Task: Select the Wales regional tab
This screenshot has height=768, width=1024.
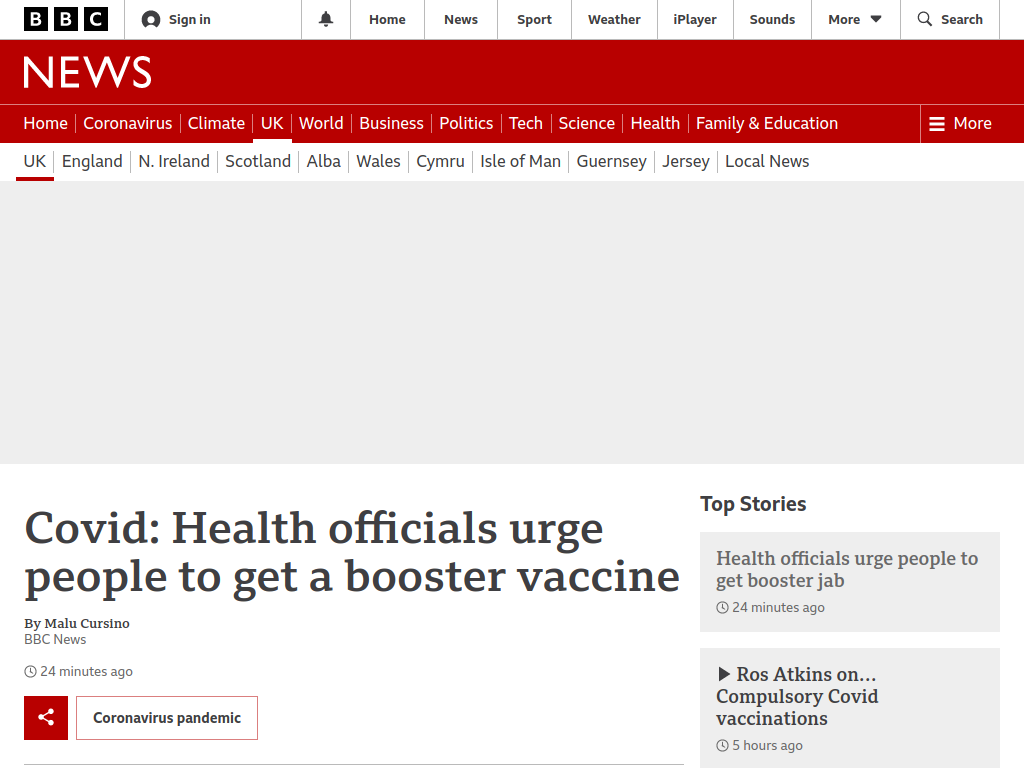Action: coord(378,161)
